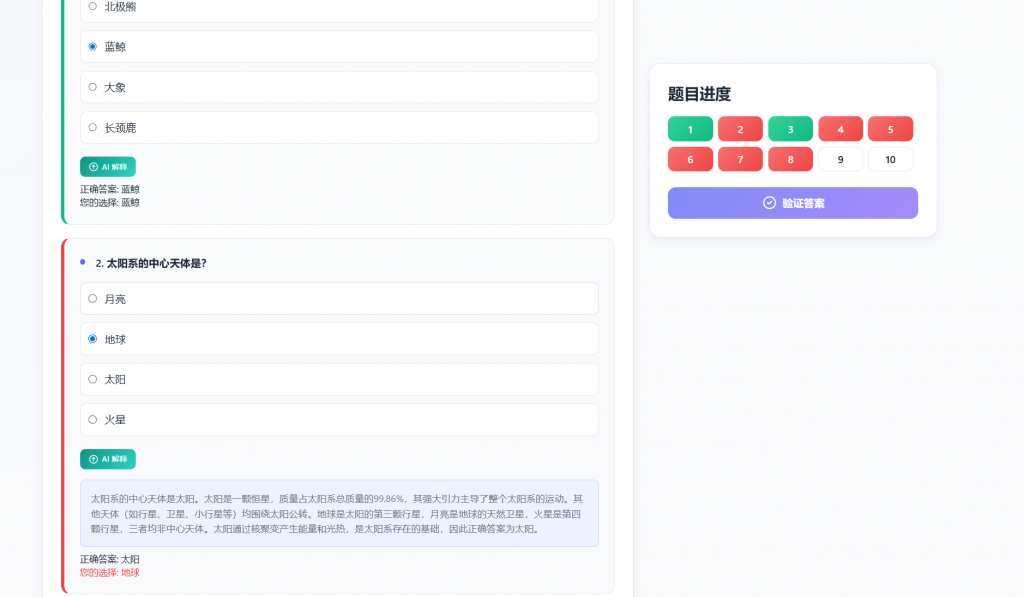Select unanswered question 10 tile
The image size is (1024, 597).
coord(891,159)
